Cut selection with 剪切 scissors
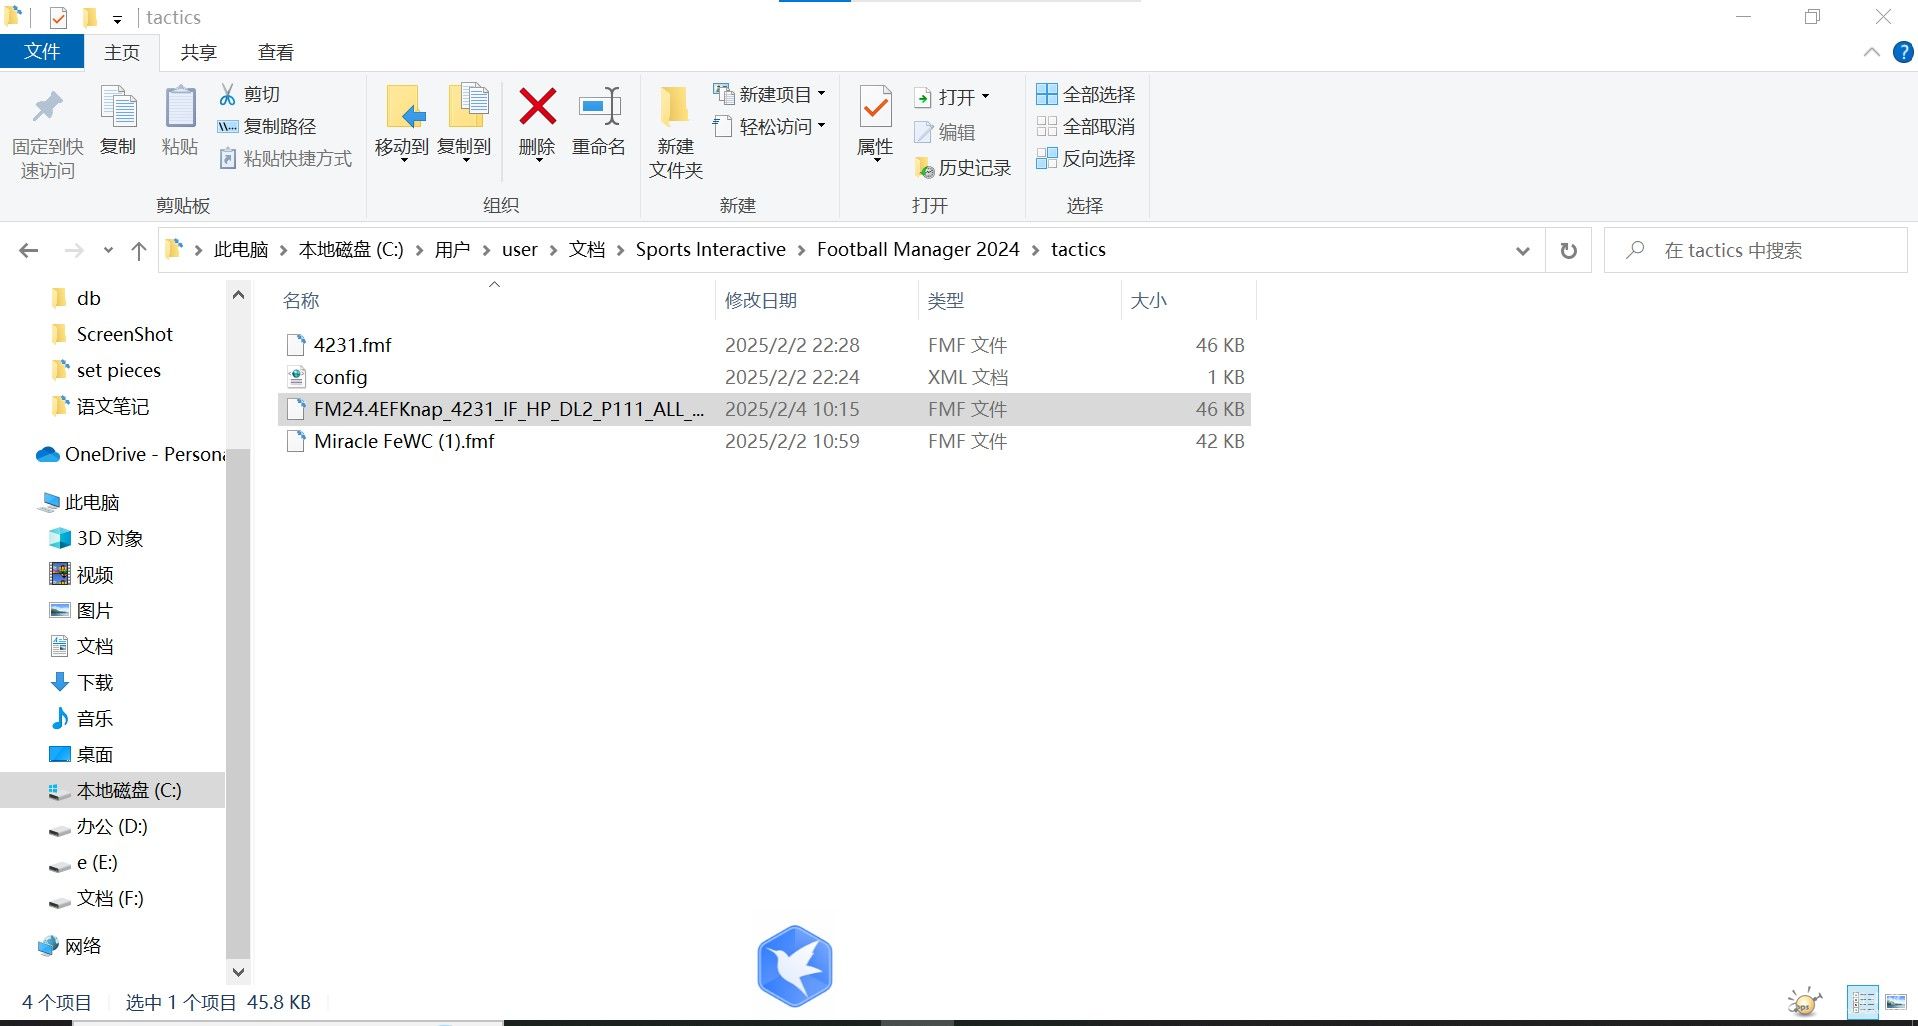 (250, 94)
